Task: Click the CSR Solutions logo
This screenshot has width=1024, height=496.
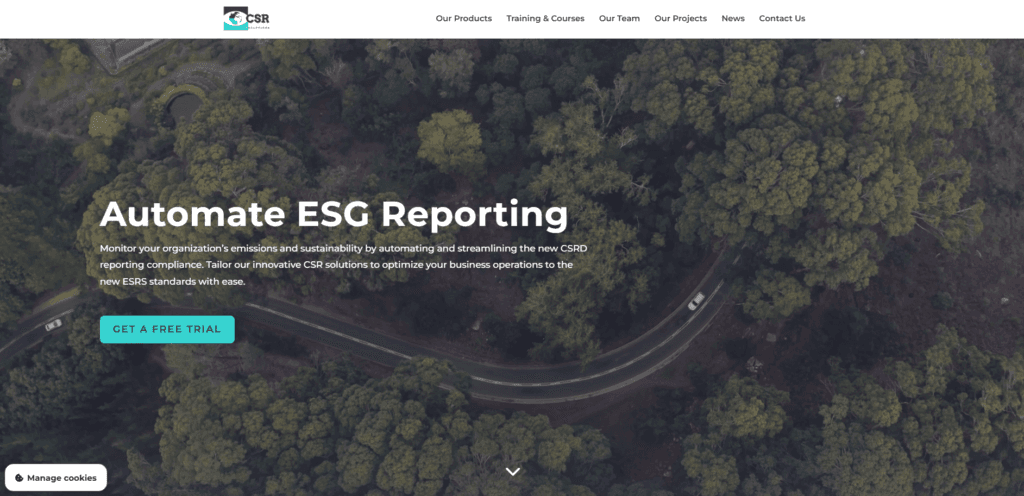Action: coord(247,18)
